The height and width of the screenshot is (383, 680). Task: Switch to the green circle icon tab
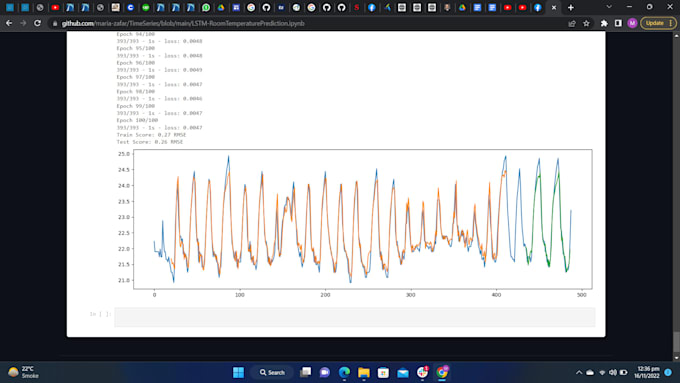(x=145, y=7)
